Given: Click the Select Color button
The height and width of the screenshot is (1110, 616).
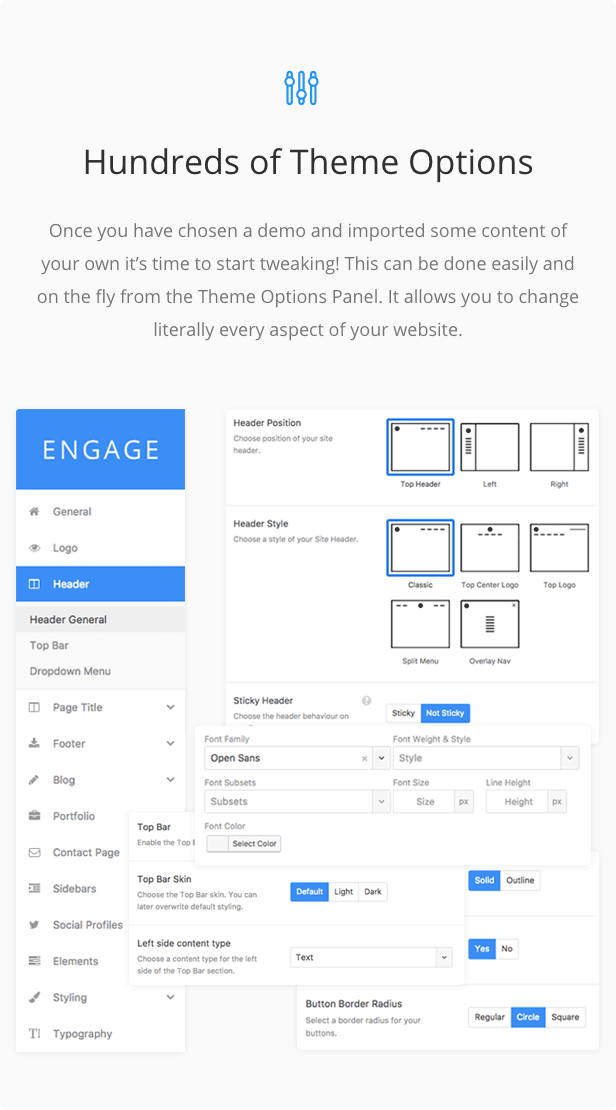Looking at the screenshot, I should pos(255,844).
